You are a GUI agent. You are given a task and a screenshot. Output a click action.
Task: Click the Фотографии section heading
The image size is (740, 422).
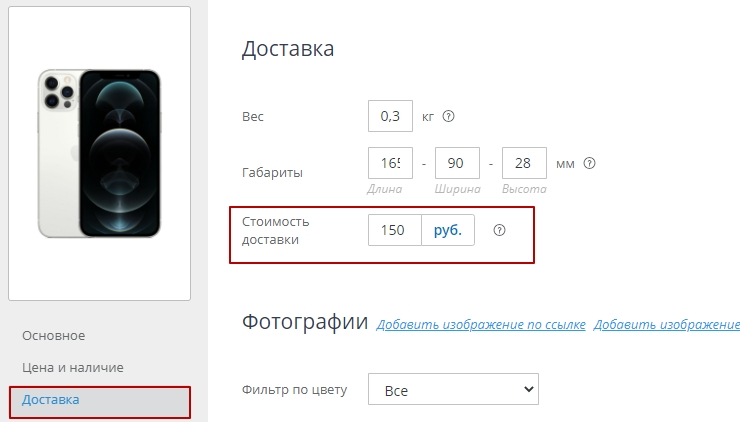pos(305,322)
